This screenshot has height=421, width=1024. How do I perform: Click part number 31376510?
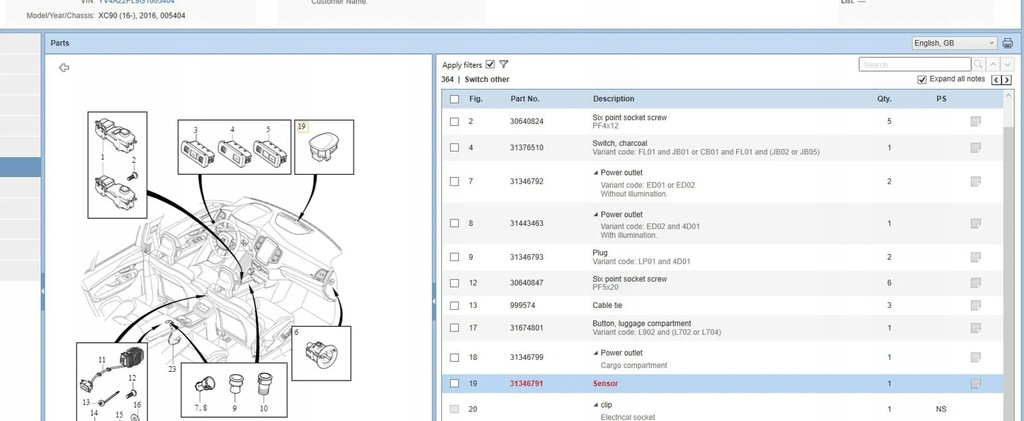coord(526,148)
